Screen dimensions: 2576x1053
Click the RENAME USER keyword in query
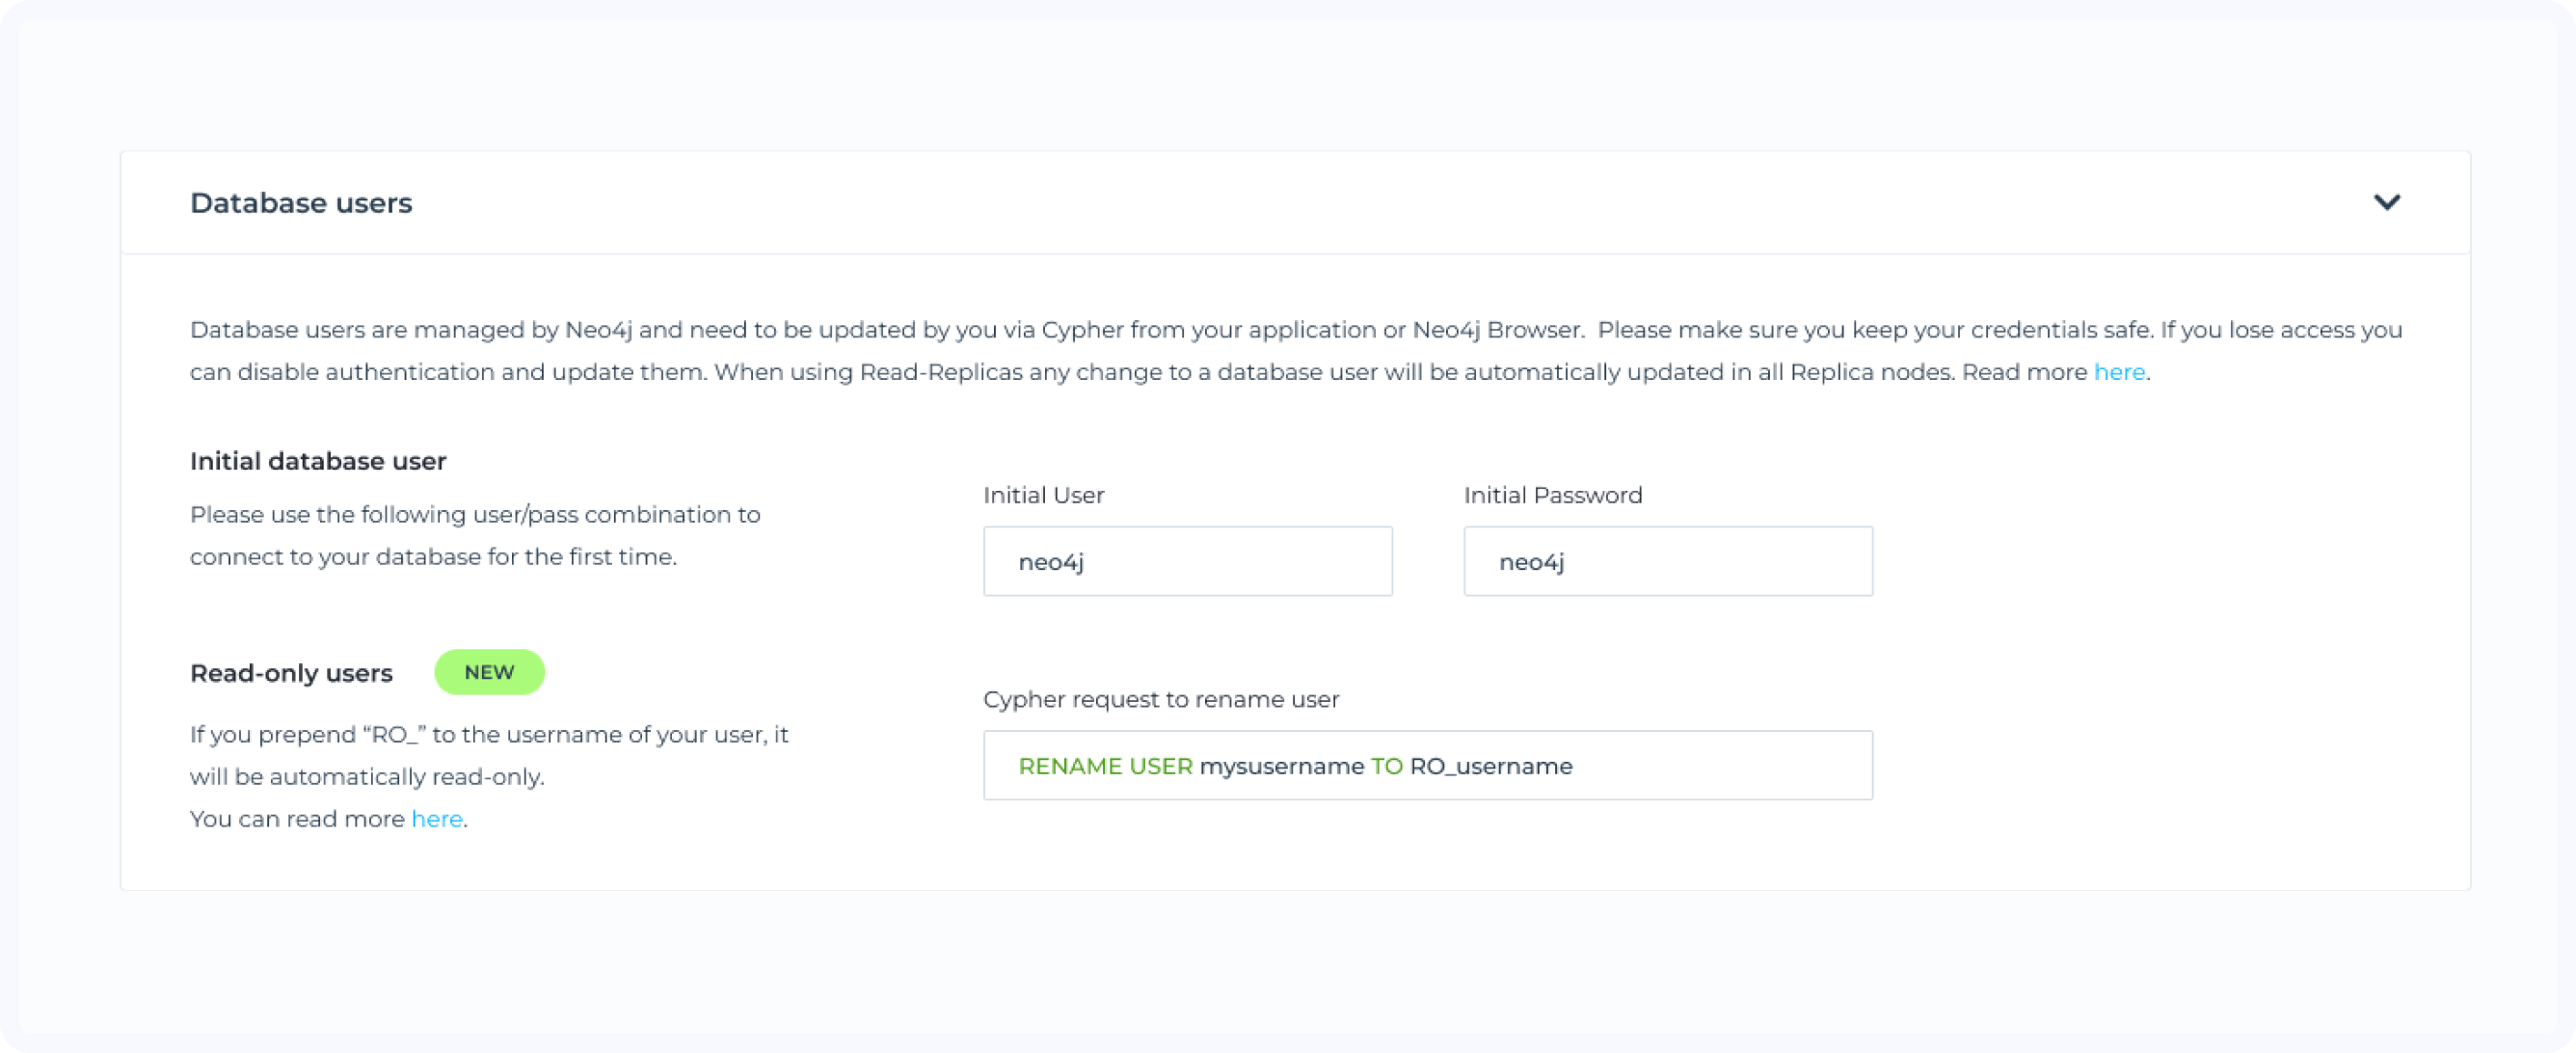pos(1105,766)
